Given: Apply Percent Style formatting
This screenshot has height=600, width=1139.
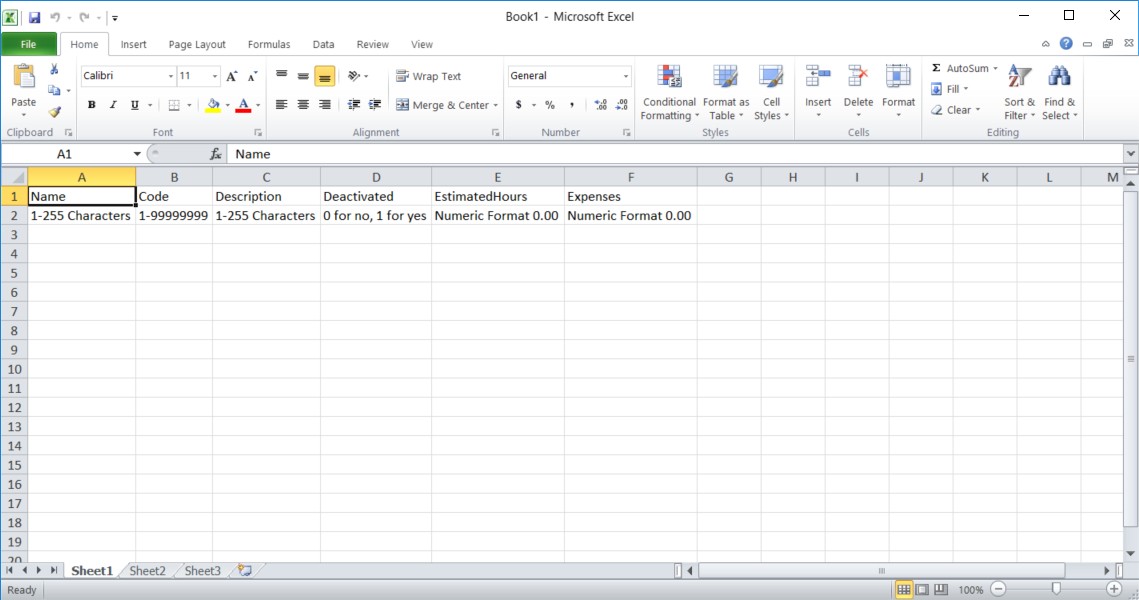Looking at the screenshot, I should click(550, 105).
